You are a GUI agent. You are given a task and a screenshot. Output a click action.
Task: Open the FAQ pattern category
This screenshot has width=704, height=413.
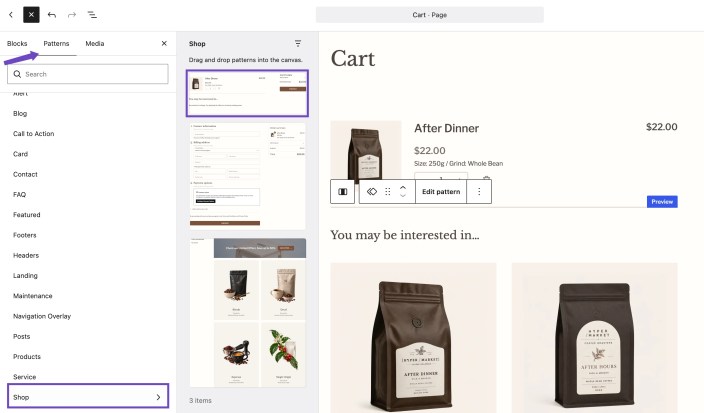pos(19,194)
